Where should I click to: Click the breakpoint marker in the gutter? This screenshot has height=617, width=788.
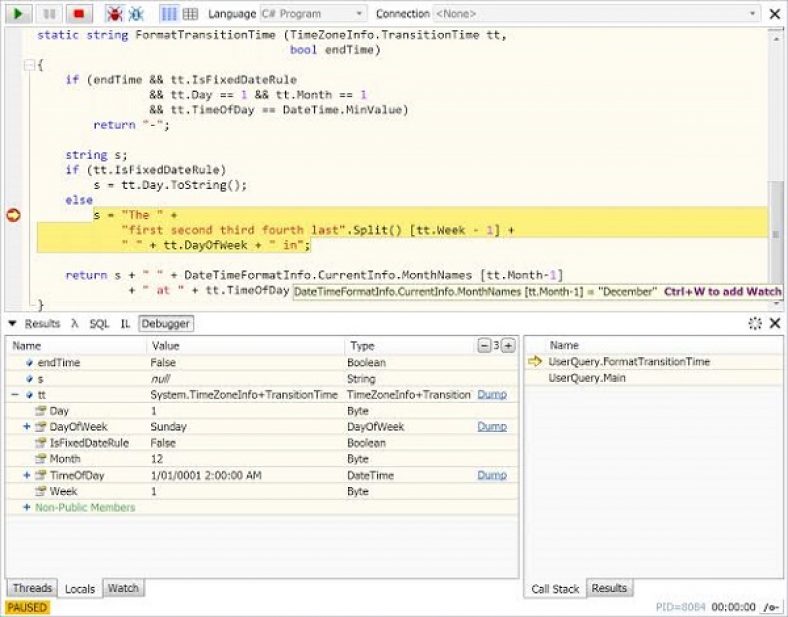point(13,215)
